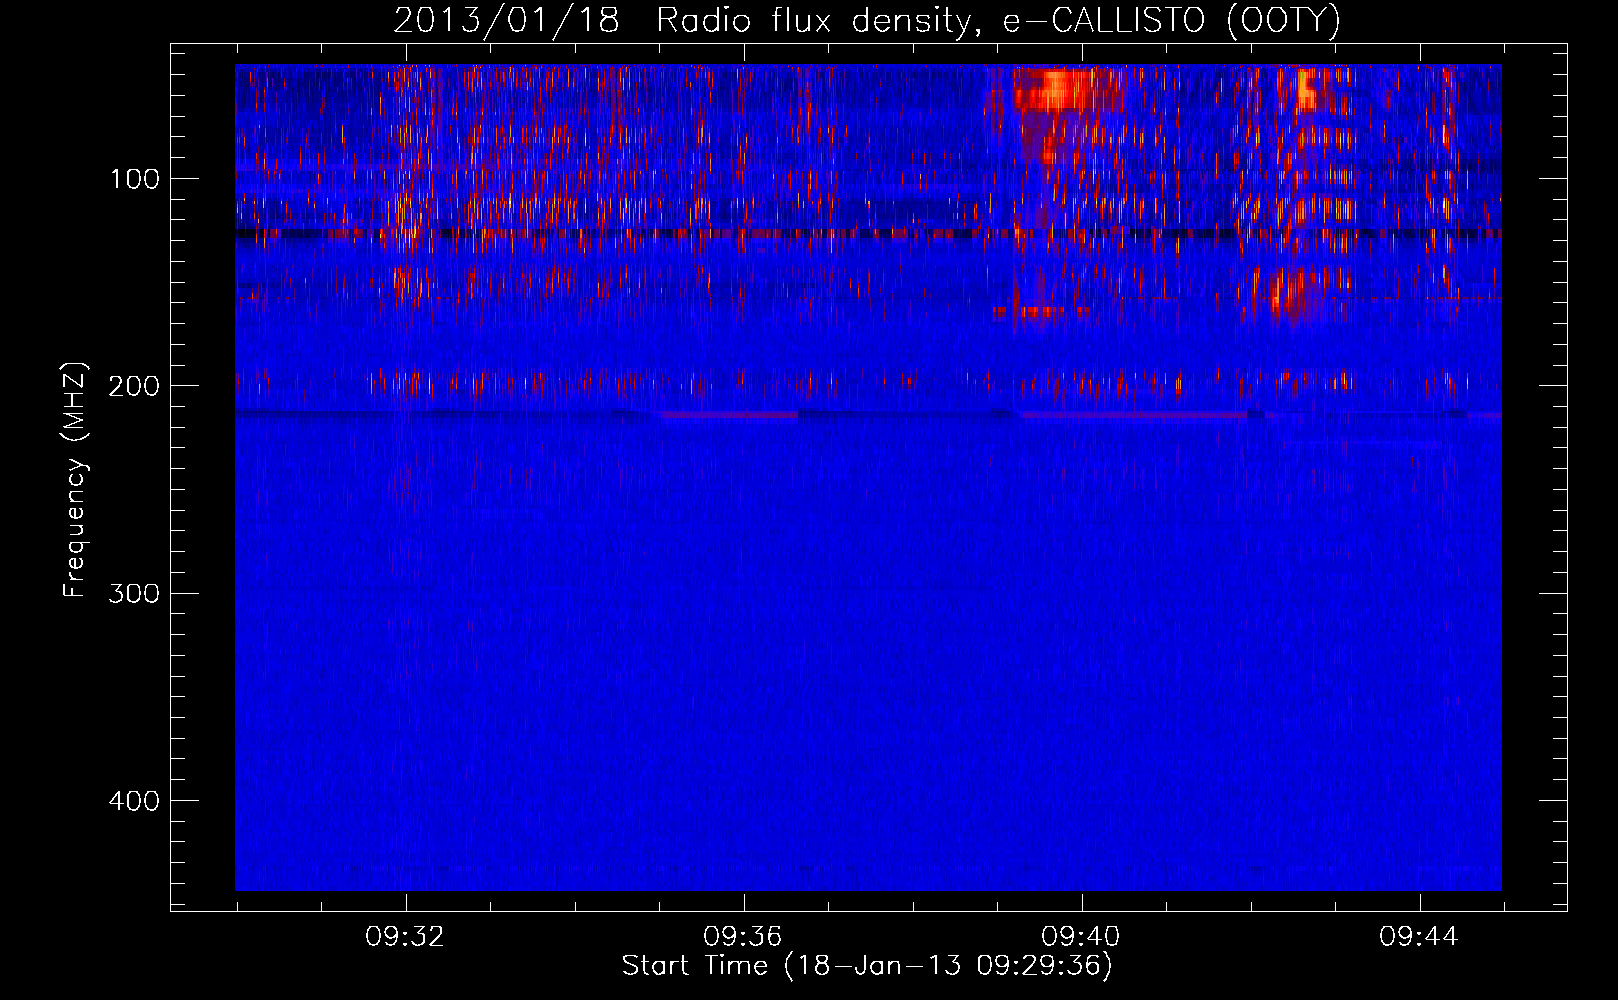The image size is (1618, 1000).
Task: Click the 09:40 time tick label
Action: click(1081, 937)
